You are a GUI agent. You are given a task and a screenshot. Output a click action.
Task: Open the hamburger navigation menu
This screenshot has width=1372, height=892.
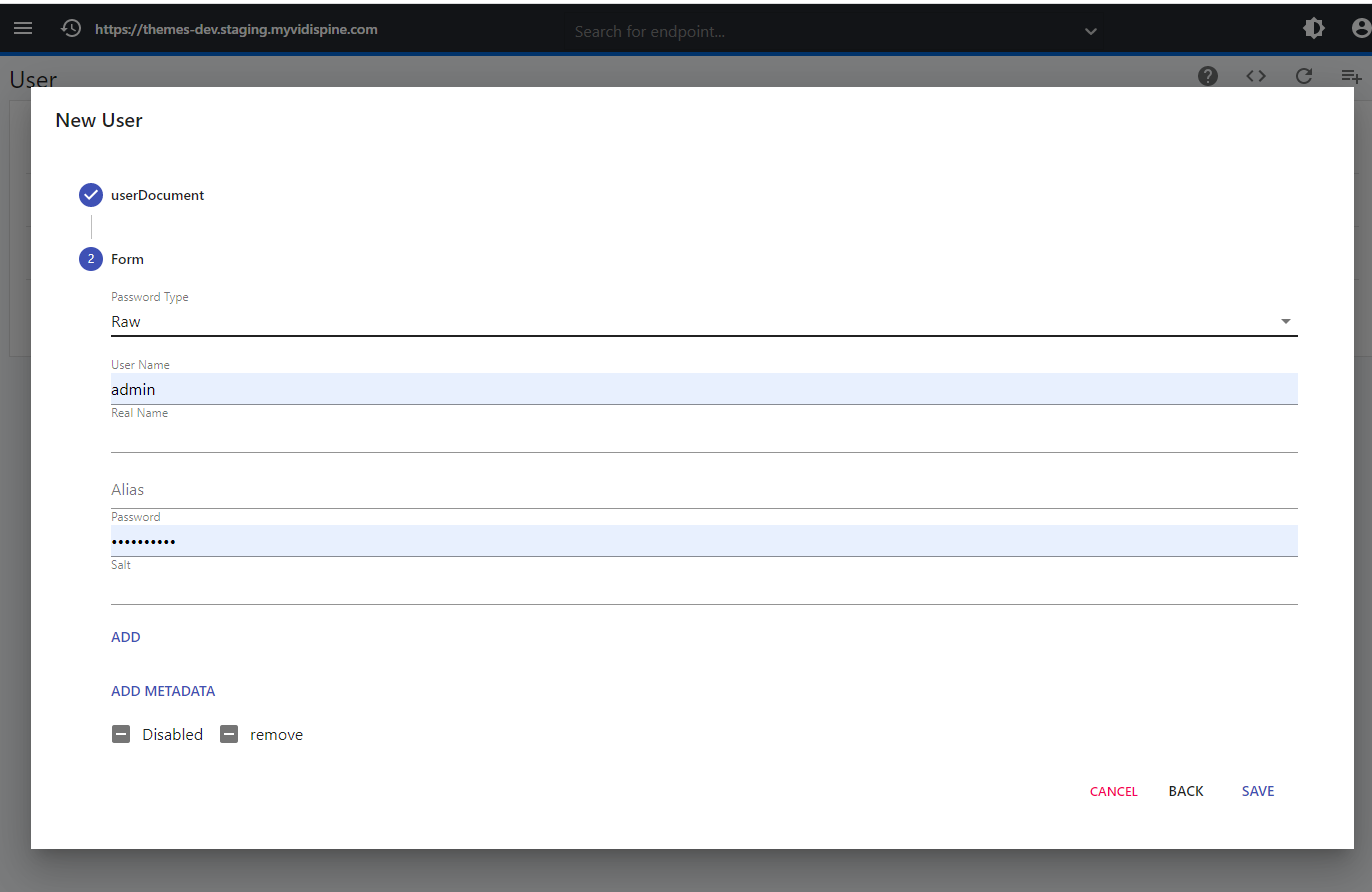[x=23, y=29]
